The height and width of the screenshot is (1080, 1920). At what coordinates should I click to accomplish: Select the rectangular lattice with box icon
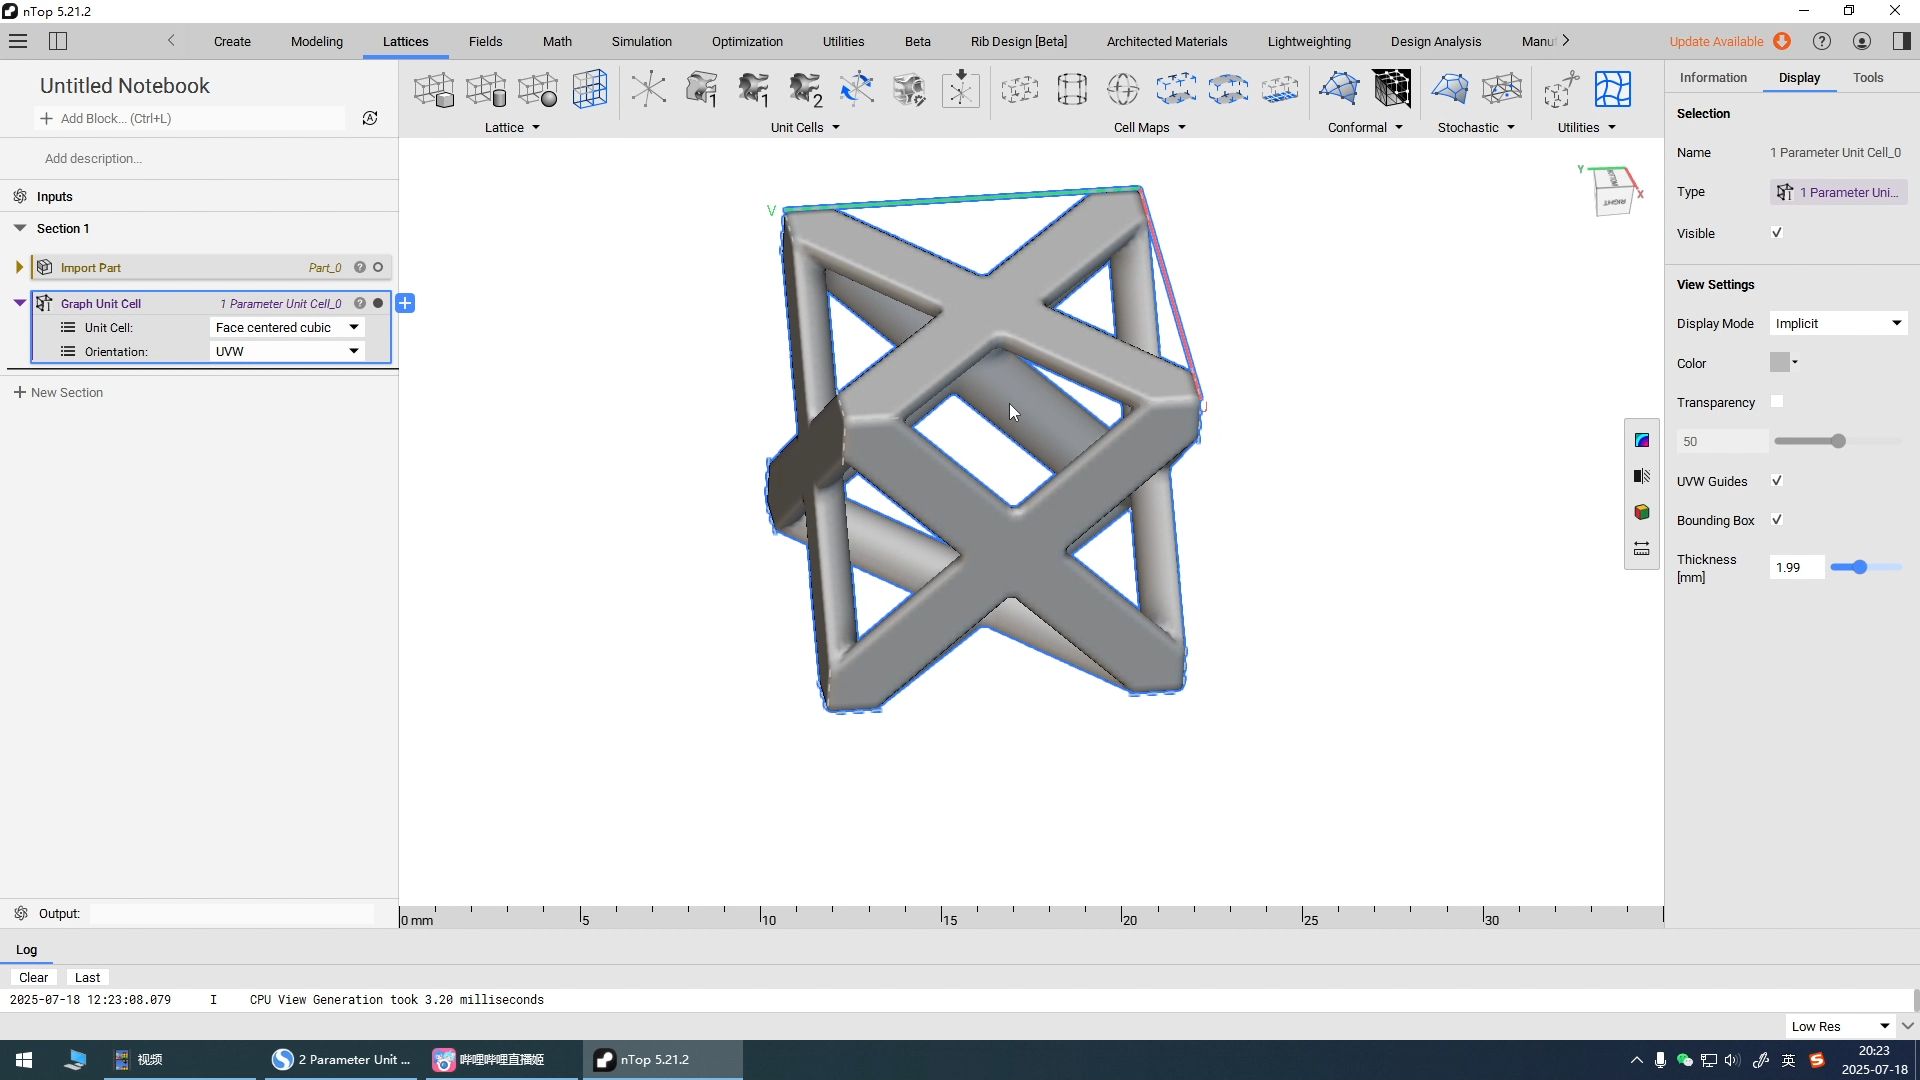tap(434, 89)
